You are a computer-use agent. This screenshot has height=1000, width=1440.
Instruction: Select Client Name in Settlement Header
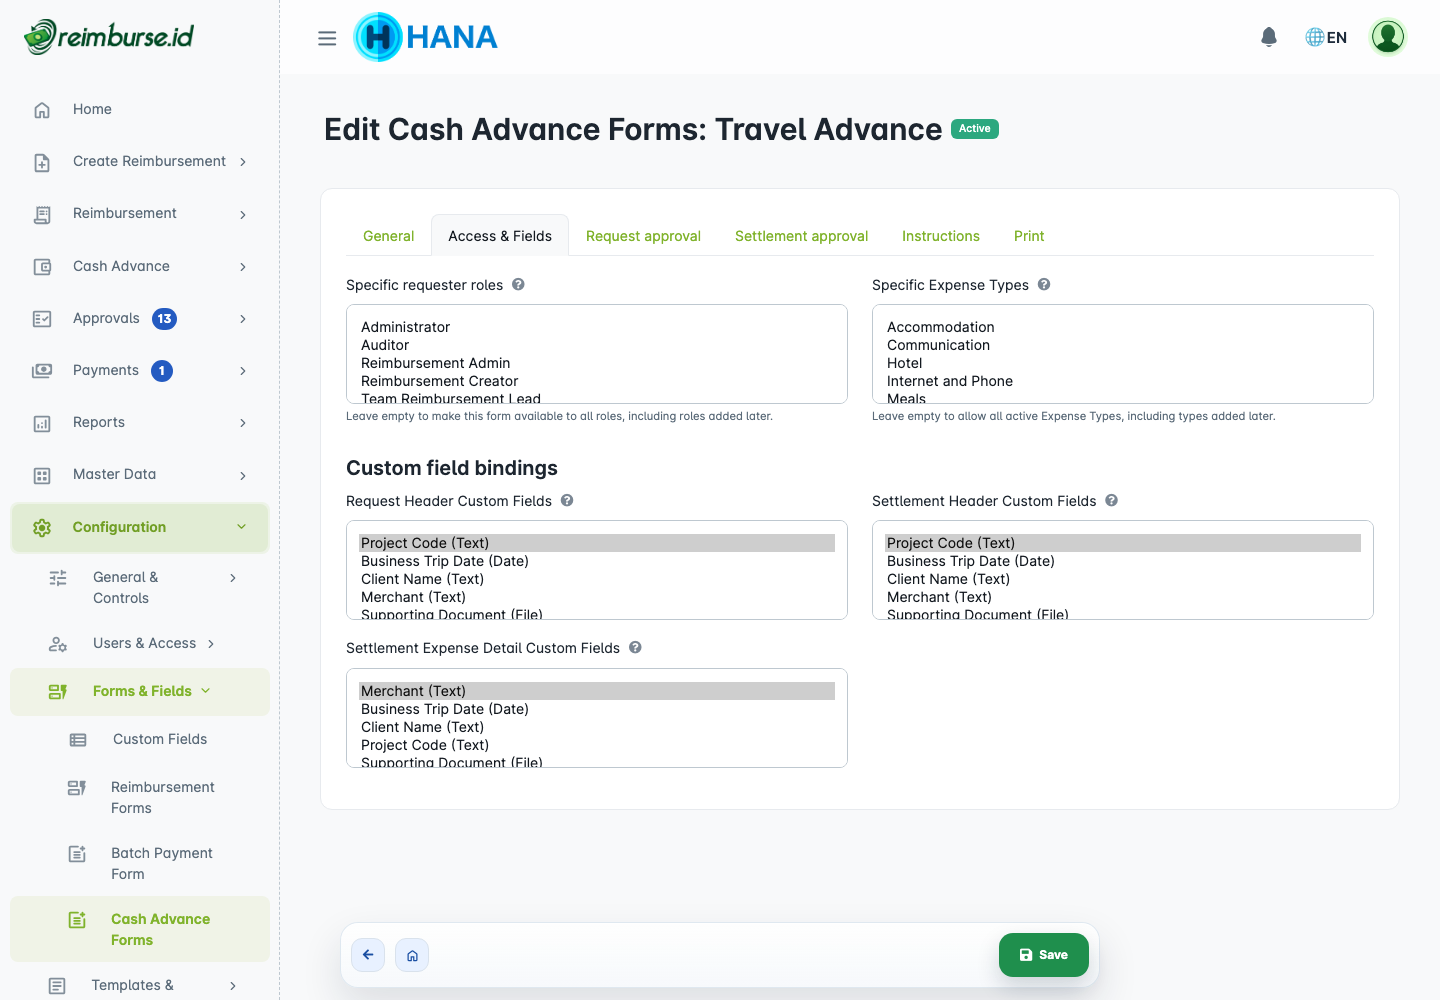pos(1123,579)
